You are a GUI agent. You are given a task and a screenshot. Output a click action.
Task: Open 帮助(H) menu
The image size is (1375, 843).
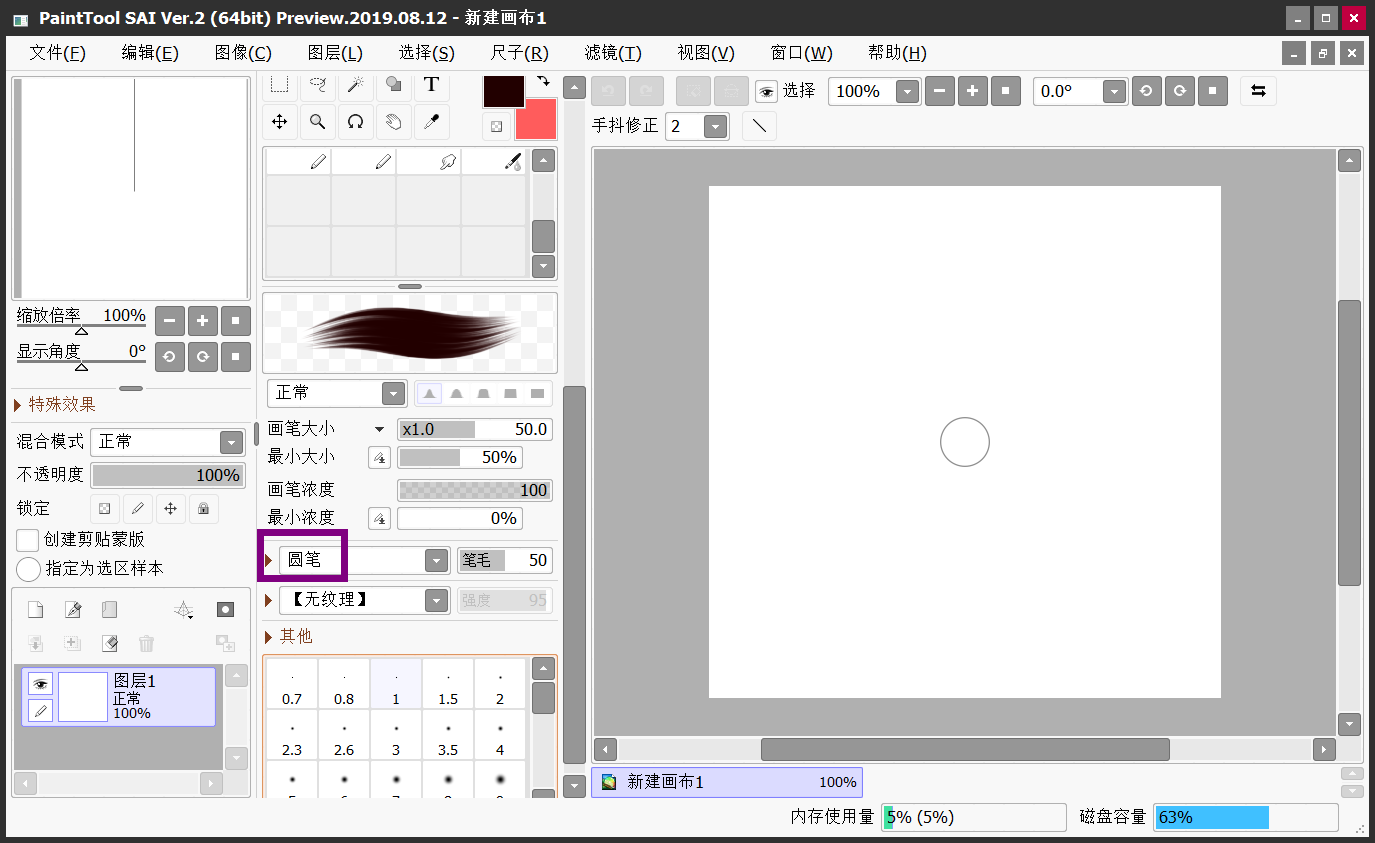897,53
